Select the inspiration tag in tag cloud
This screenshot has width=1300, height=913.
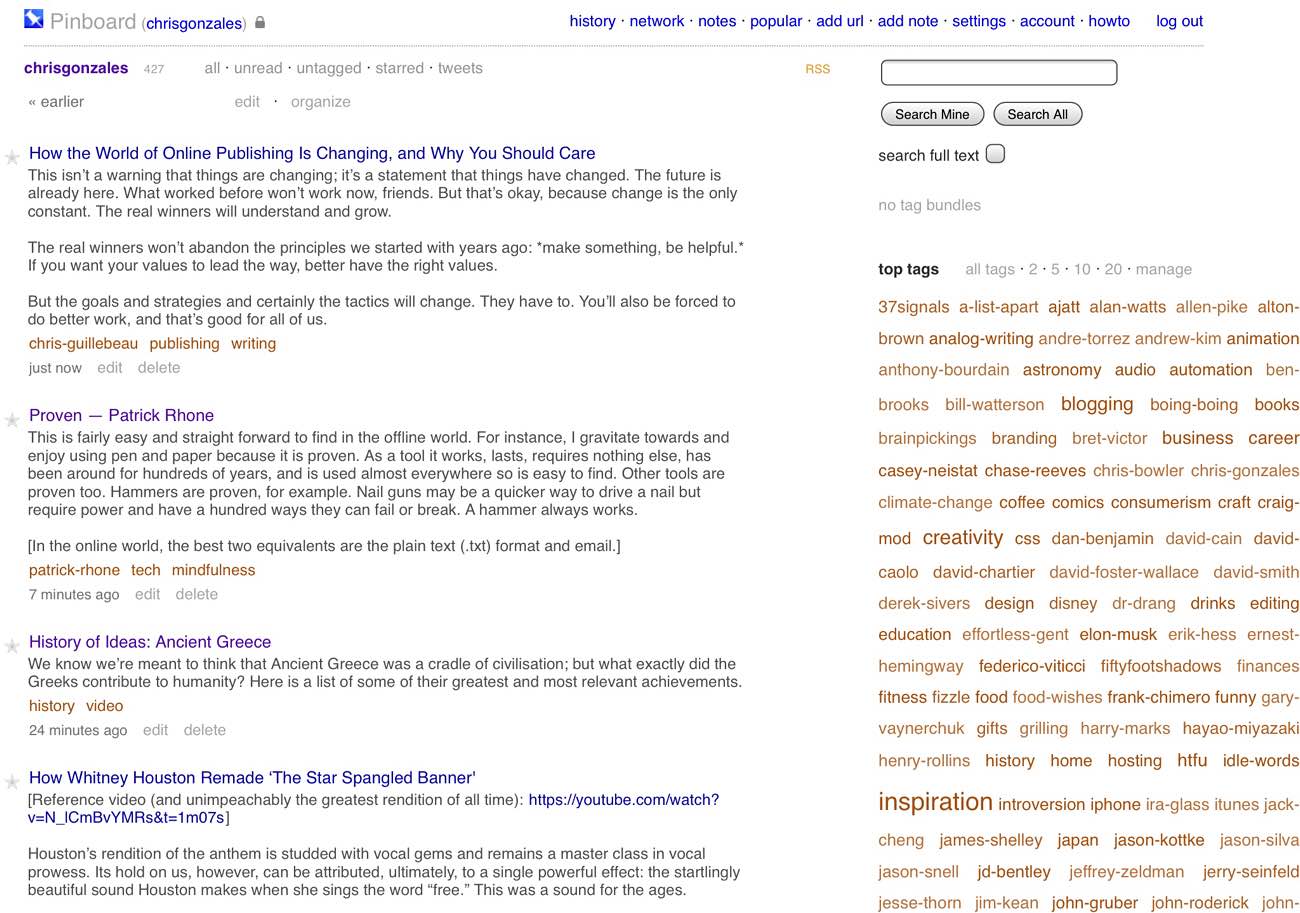pos(935,802)
